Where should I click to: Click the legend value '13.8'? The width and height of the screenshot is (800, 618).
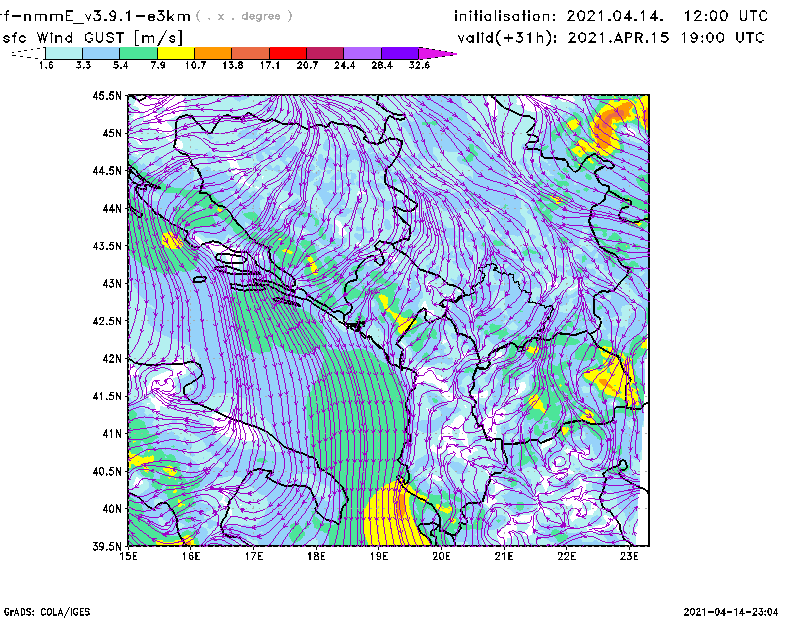click(233, 65)
